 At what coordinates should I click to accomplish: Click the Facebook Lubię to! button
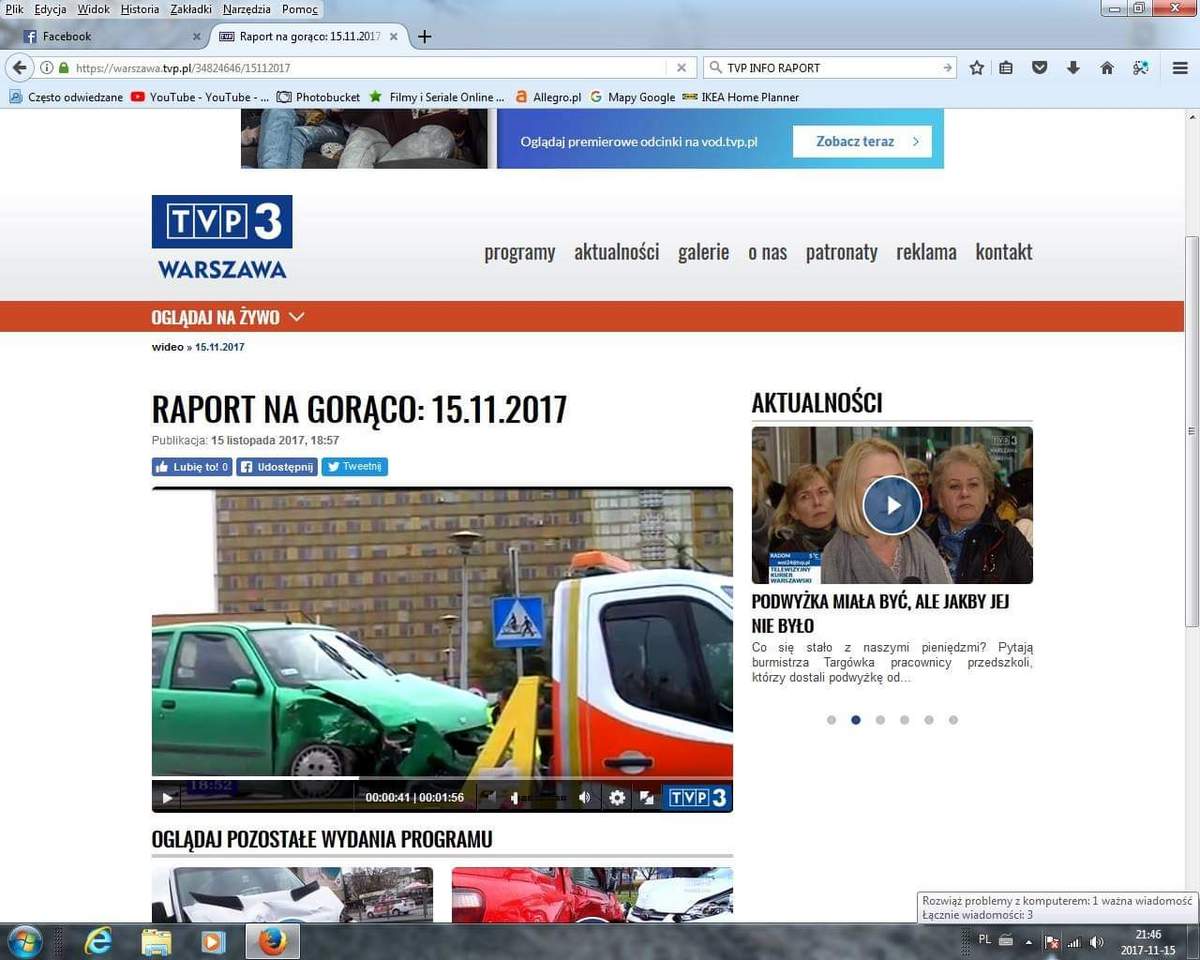tap(192, 467)
